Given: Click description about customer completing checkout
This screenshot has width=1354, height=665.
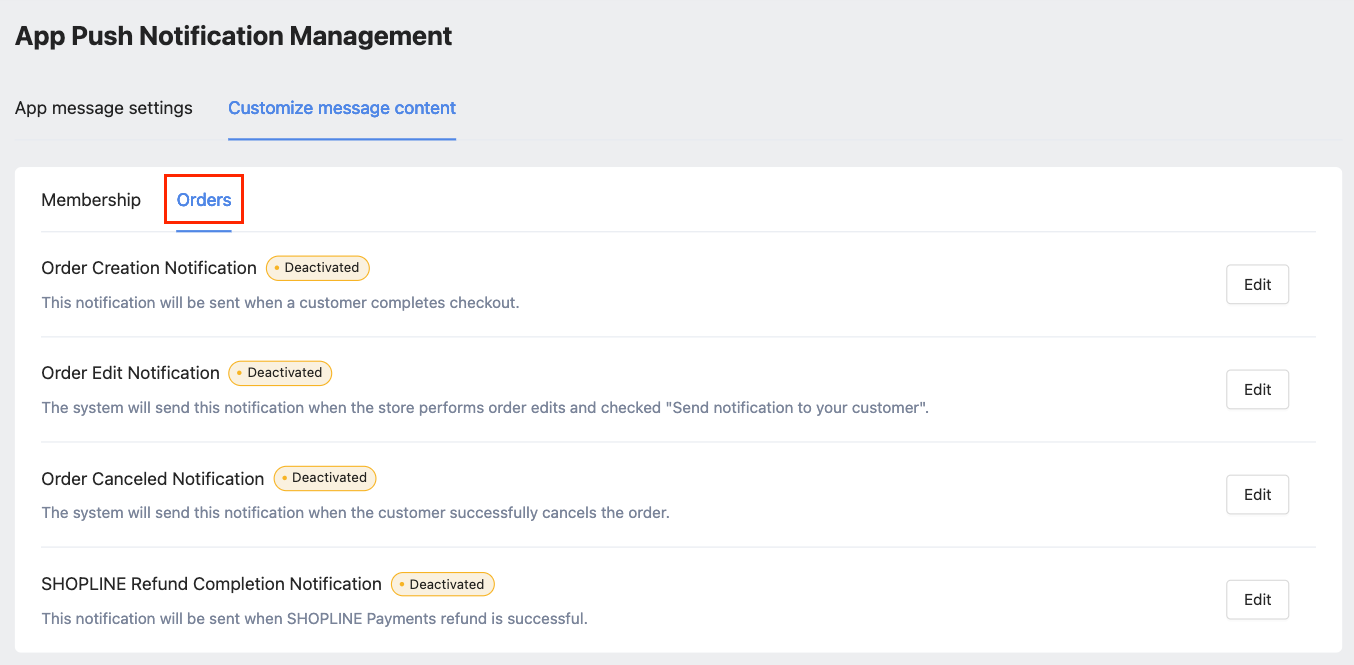Looking at the screenshot, I should pos(280,302).
